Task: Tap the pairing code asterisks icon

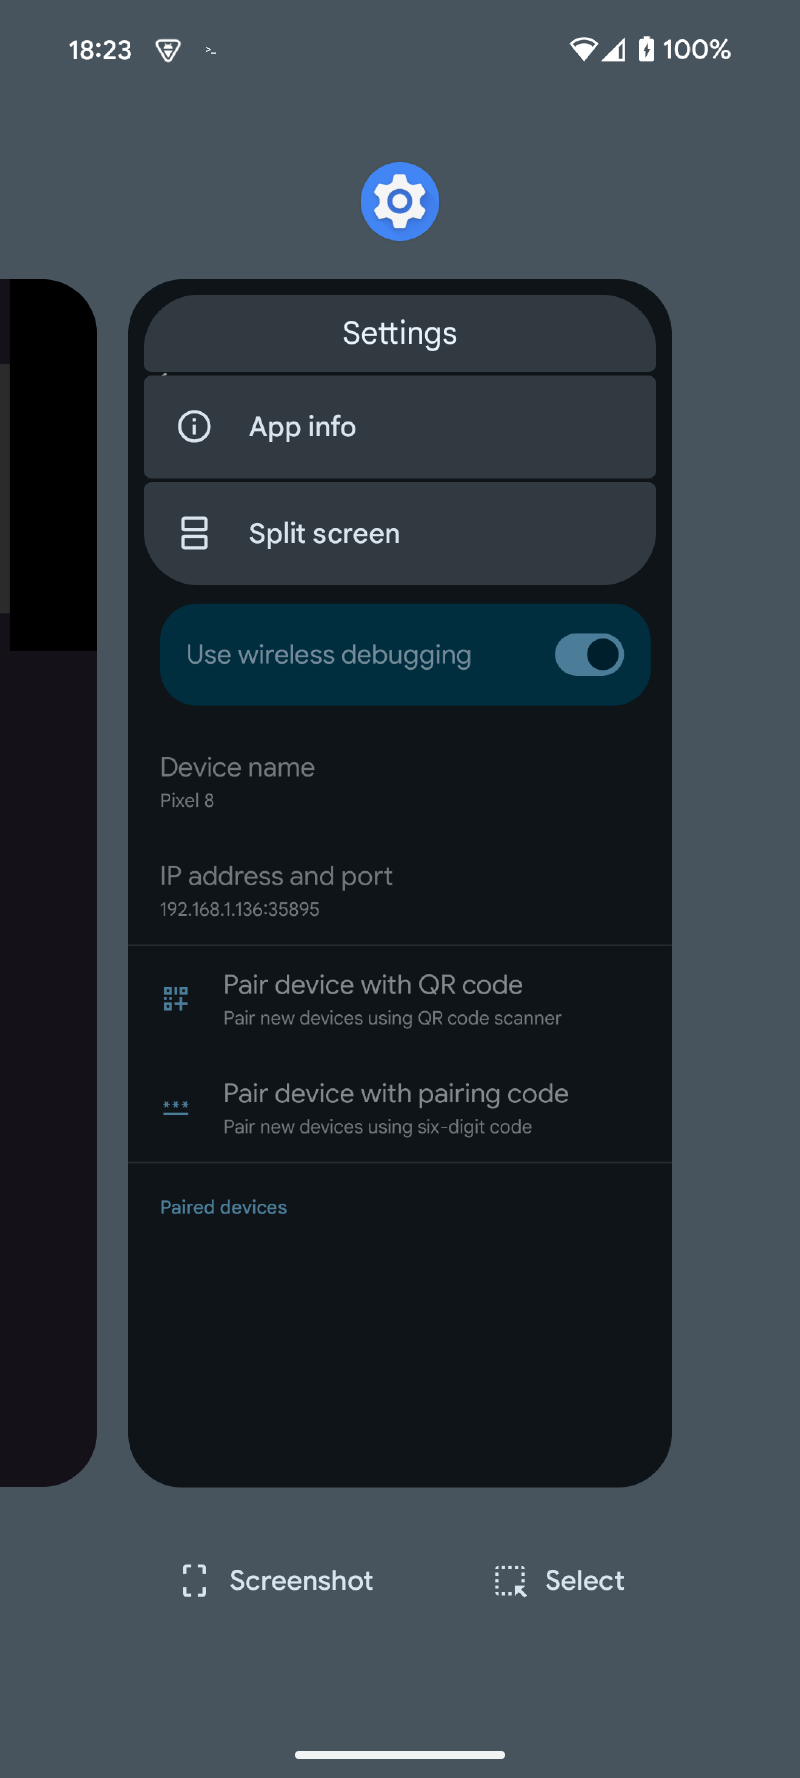Action: [176, 1108]
